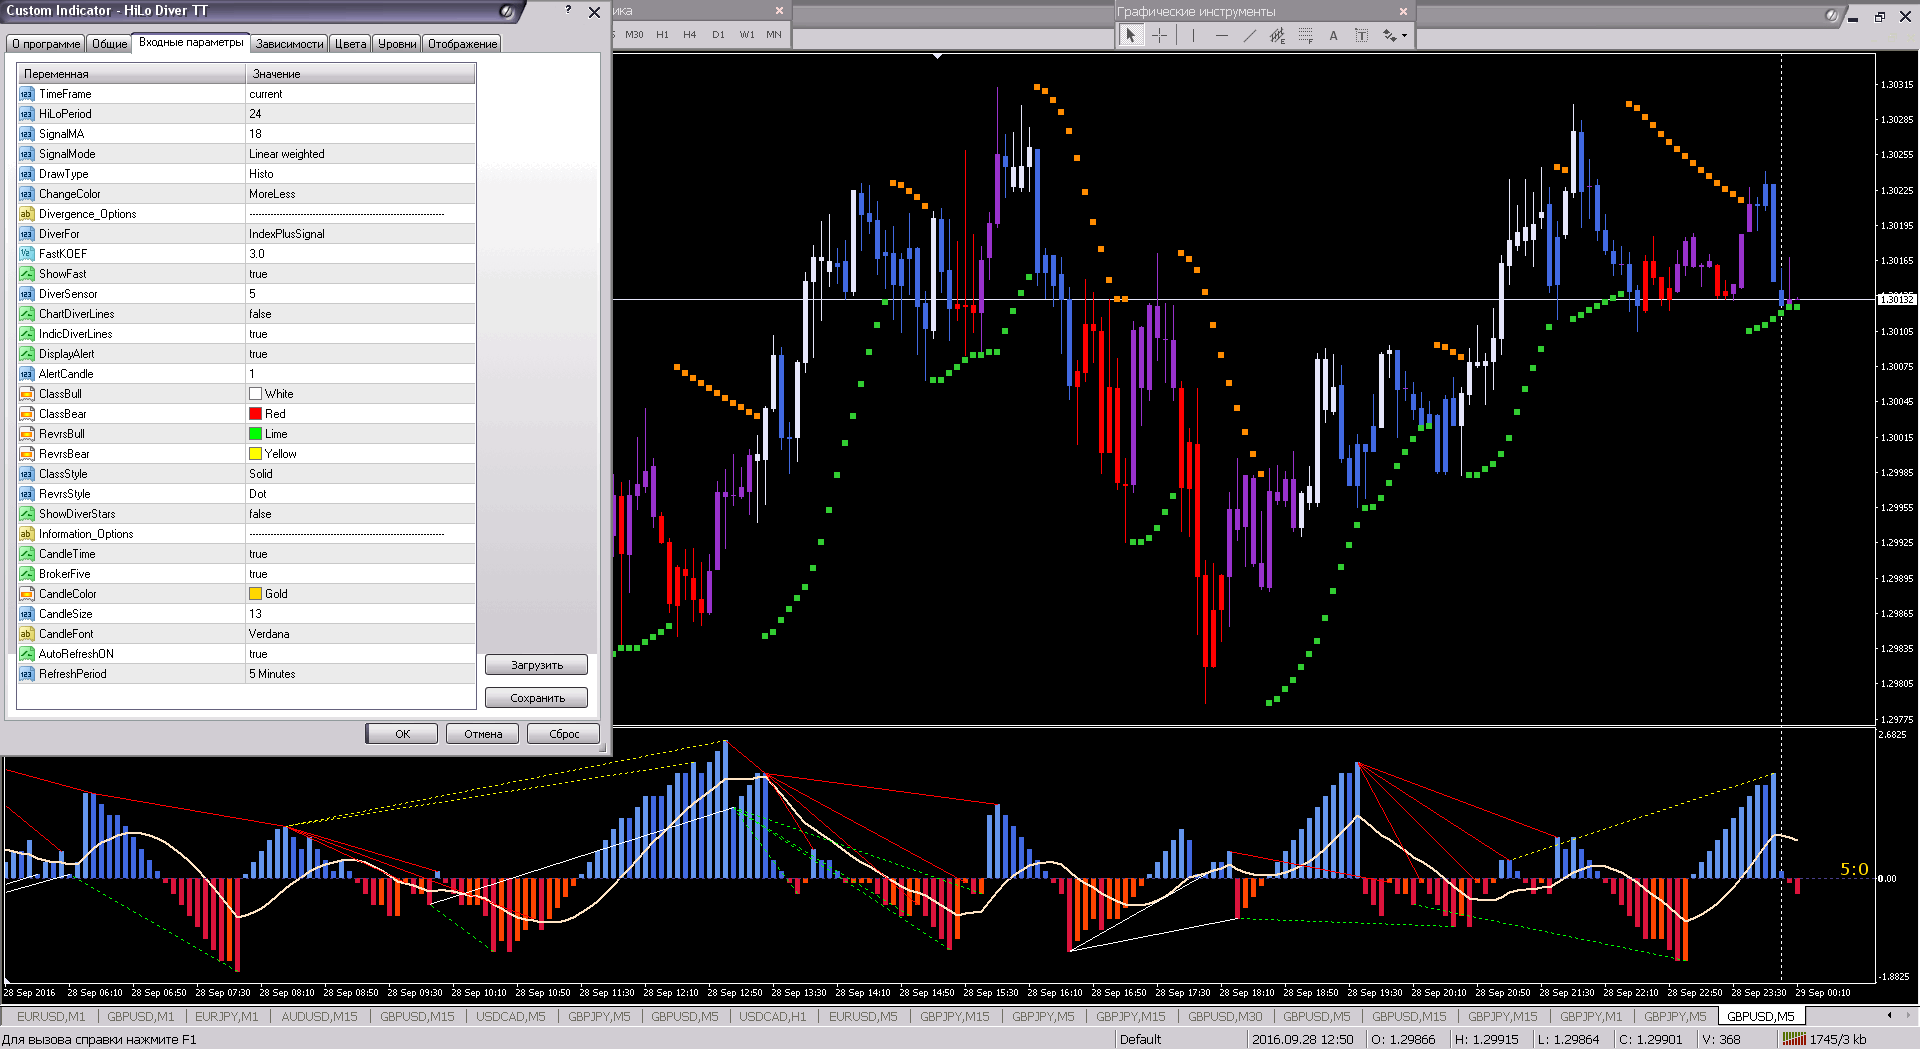Viewport: 1920px width, 1049px height.
Task: Click the Сохранить button
Action: [x=537, y=698]
